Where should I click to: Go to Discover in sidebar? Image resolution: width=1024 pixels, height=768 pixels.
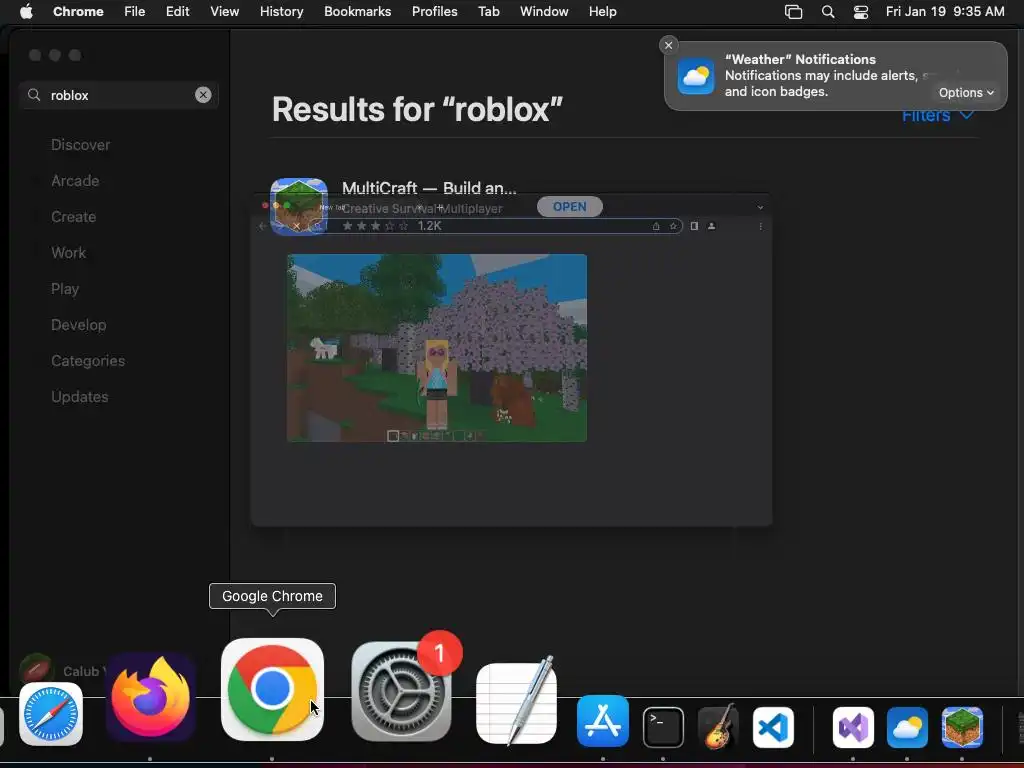80,145
